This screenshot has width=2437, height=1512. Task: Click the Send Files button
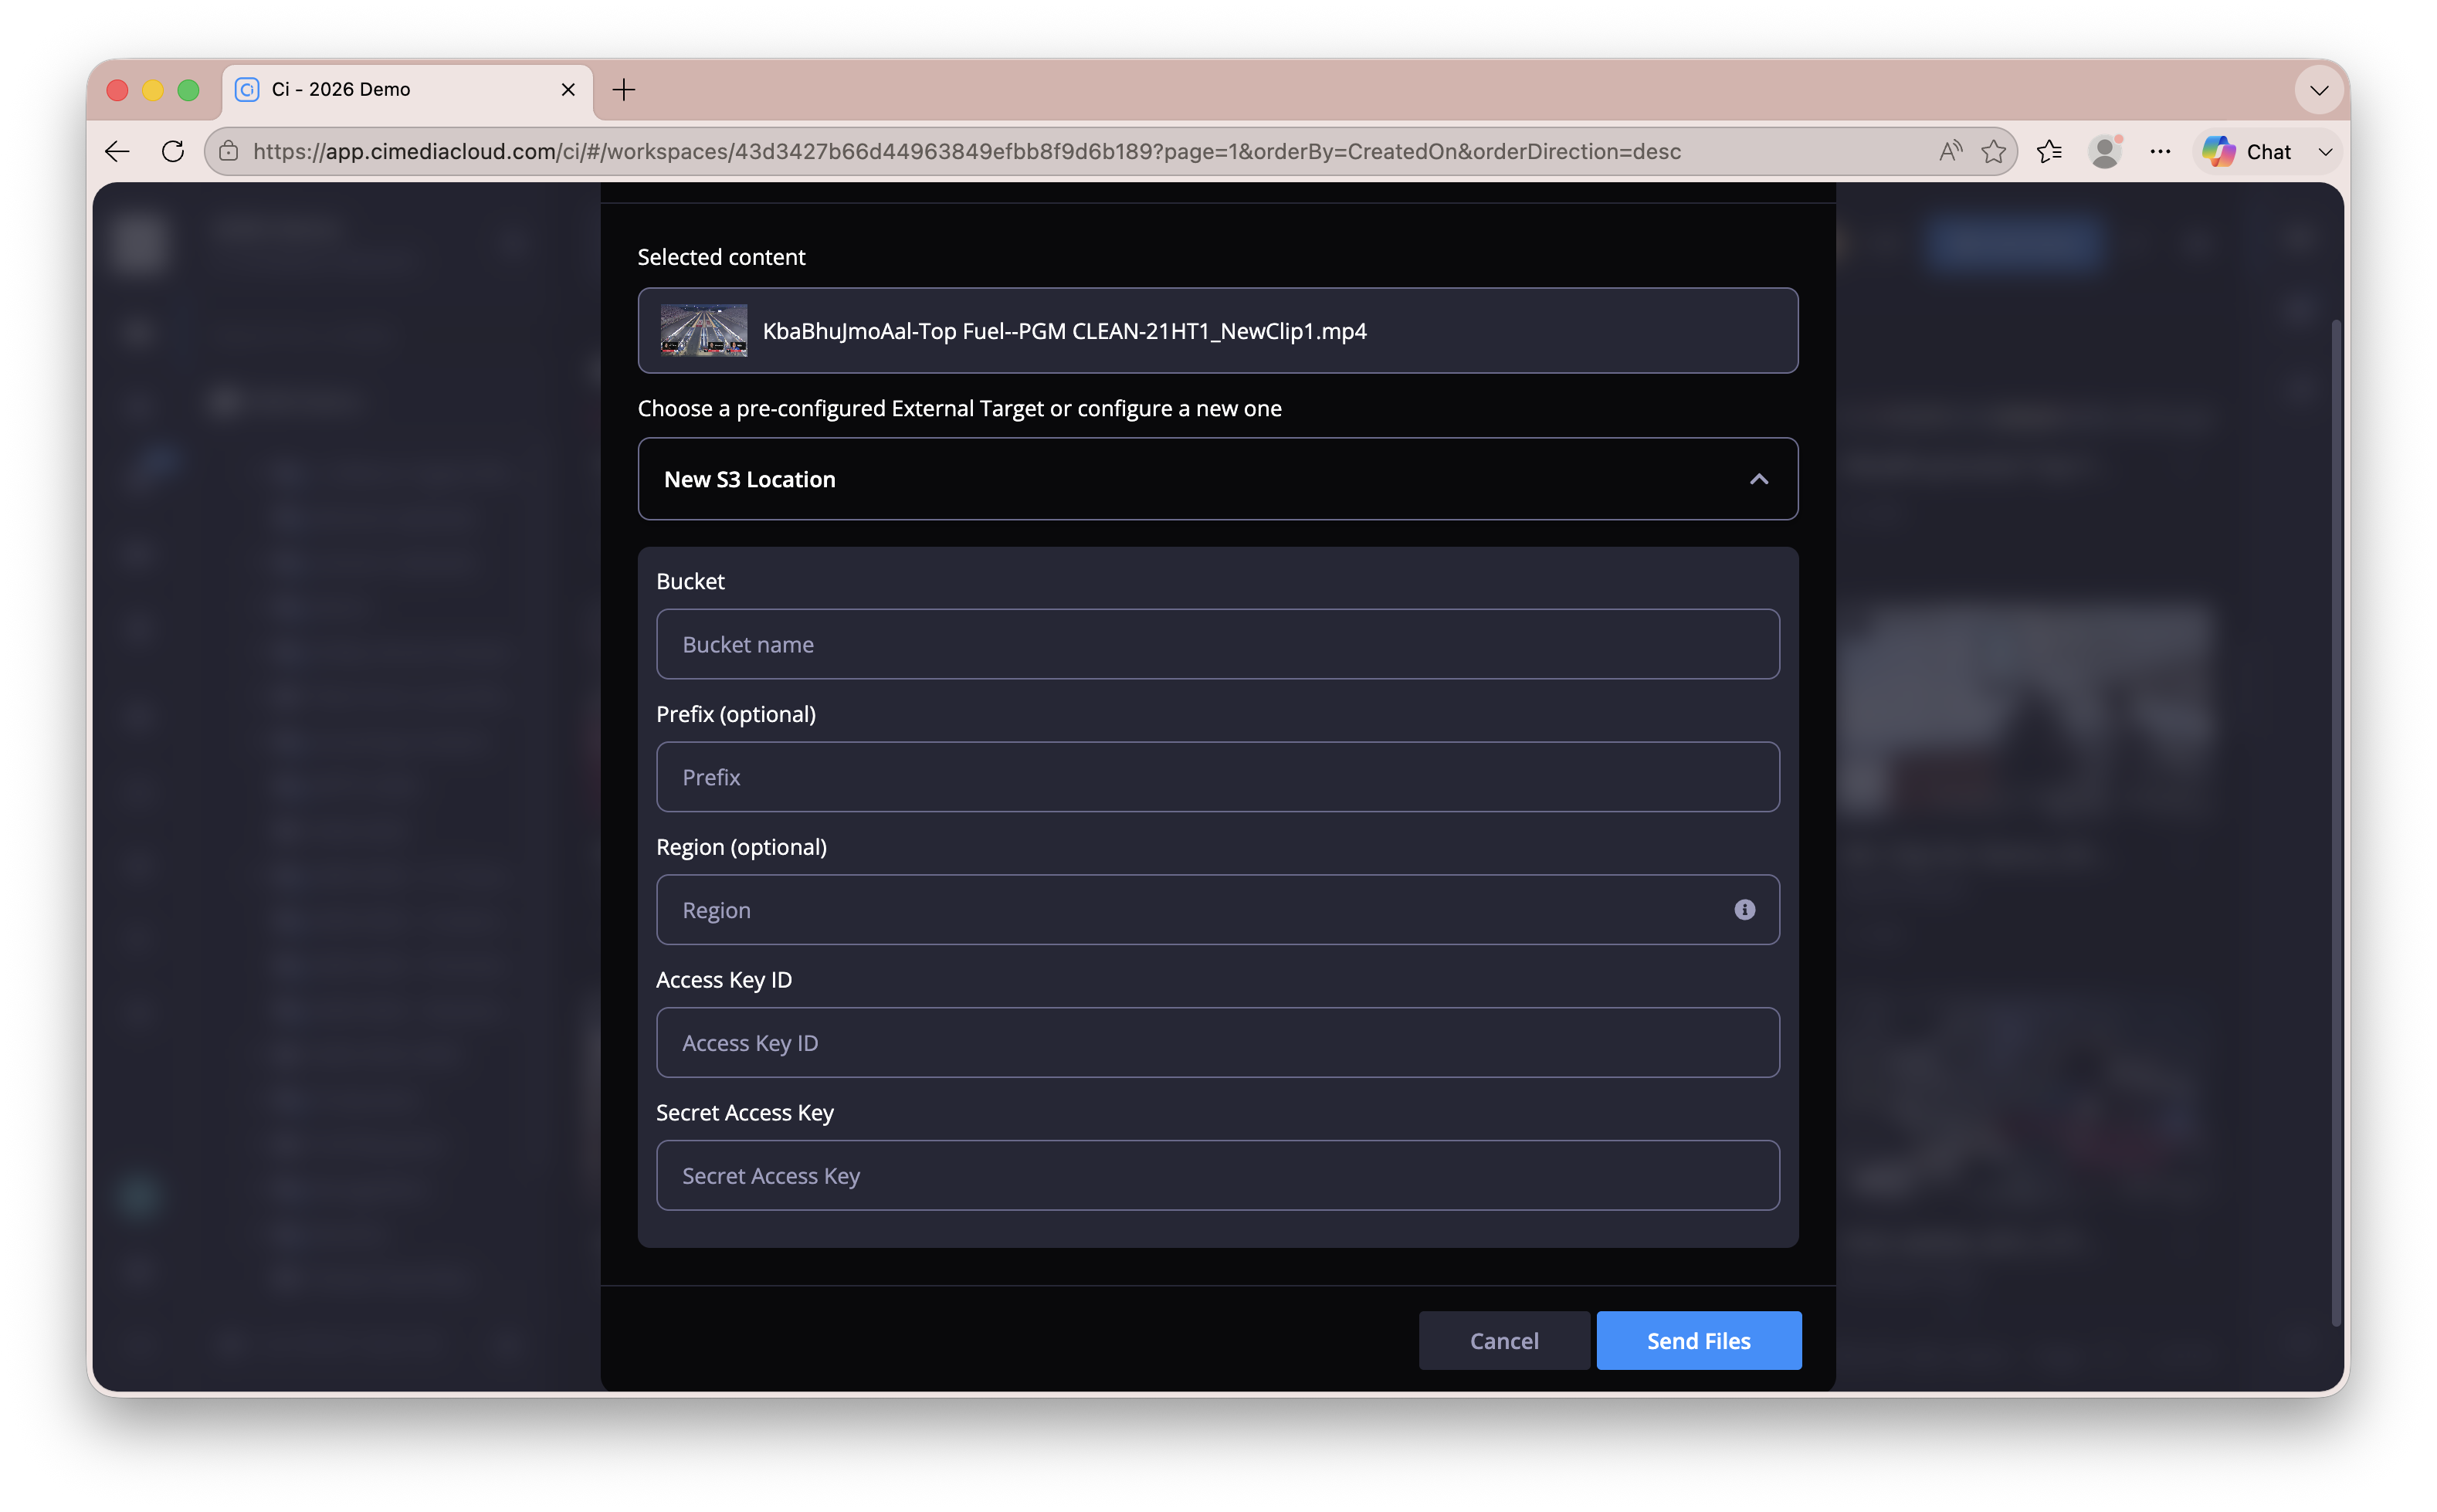(x=1698, y=1341)
